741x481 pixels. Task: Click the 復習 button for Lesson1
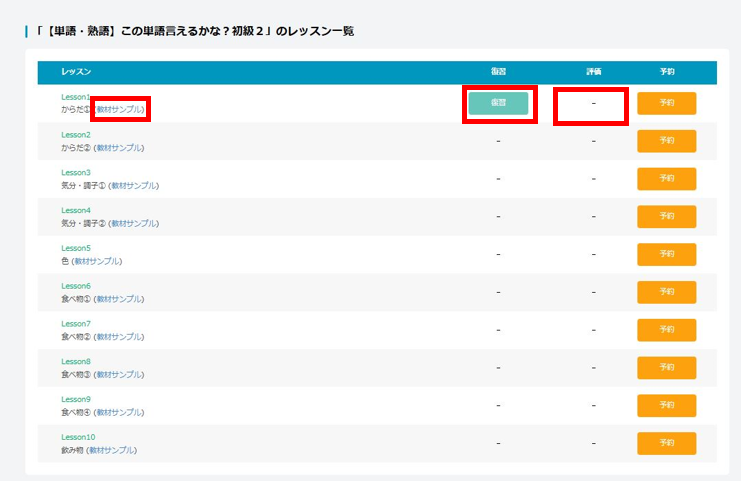point(498,103)
